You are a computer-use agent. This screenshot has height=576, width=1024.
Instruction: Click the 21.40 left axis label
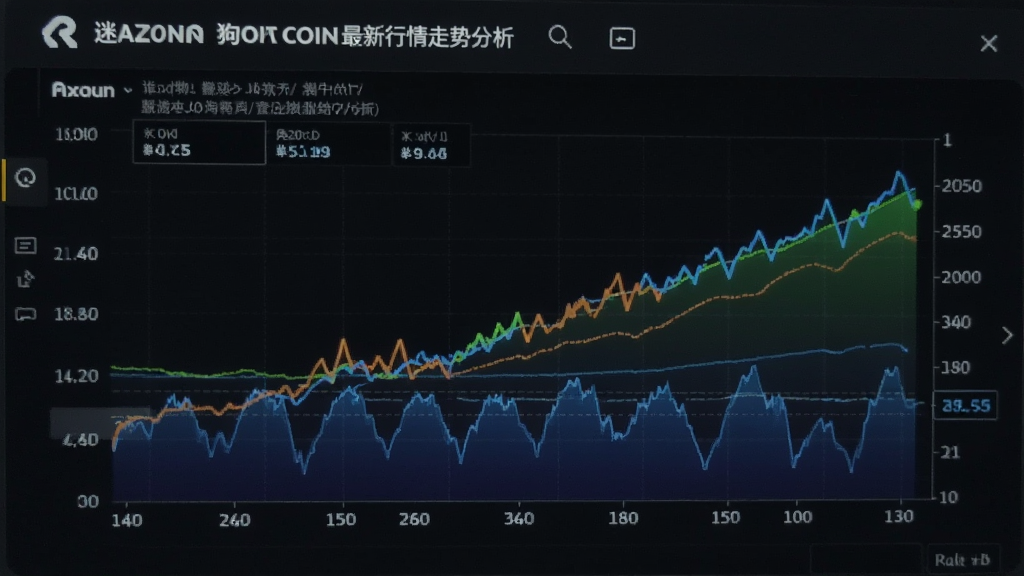pyautogui.click(x=76, y=254)
